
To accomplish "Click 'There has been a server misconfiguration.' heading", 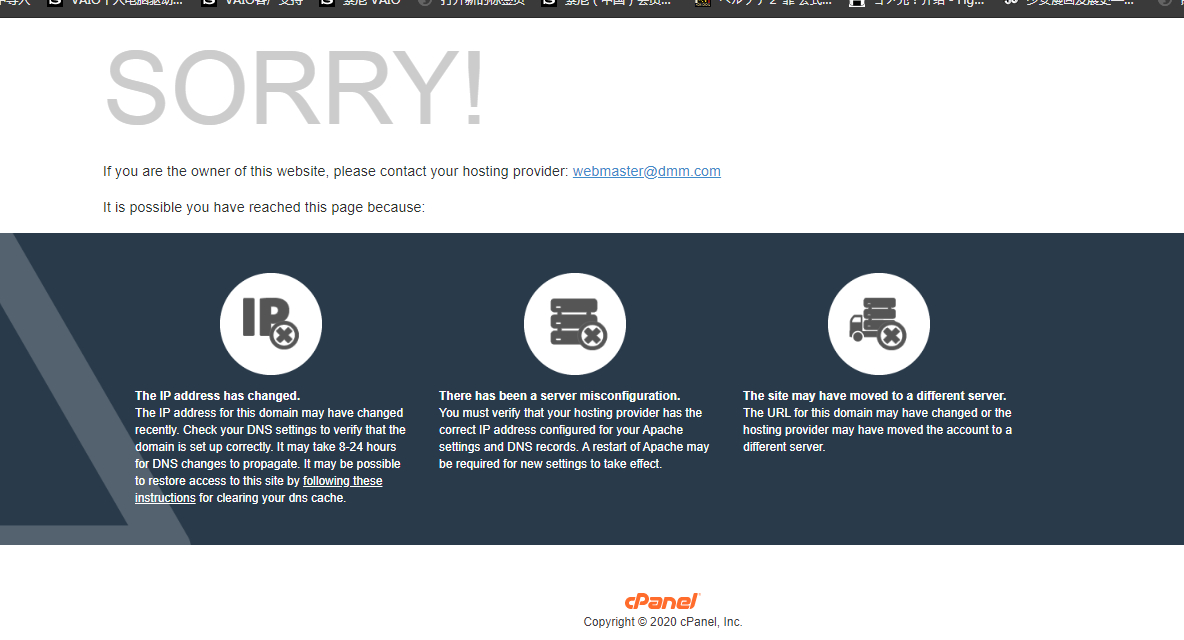I will [560, 395].
